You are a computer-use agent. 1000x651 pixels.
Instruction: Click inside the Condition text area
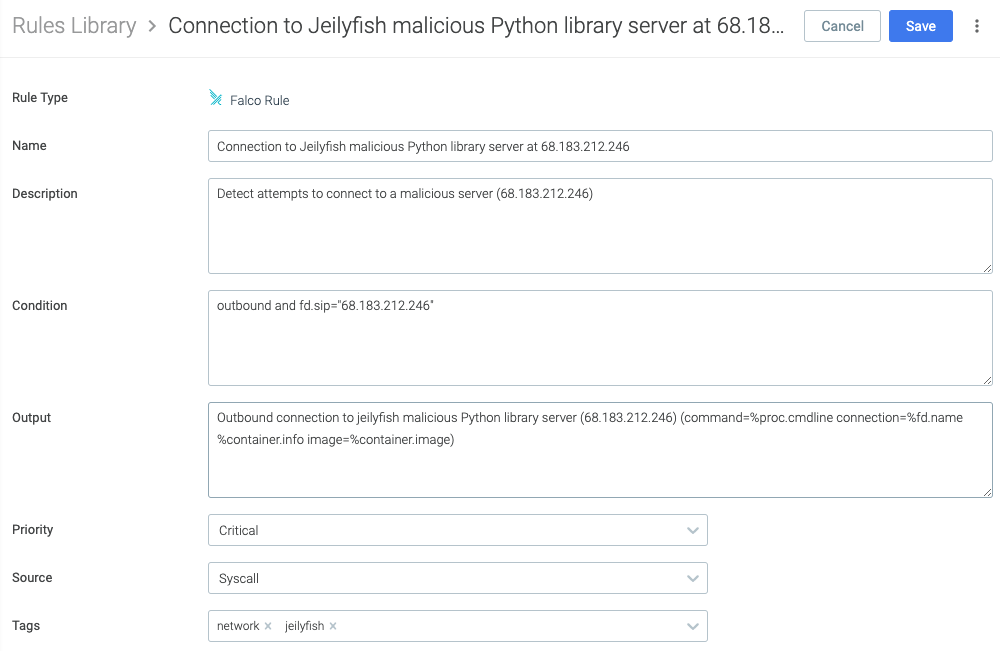(600, 338)
